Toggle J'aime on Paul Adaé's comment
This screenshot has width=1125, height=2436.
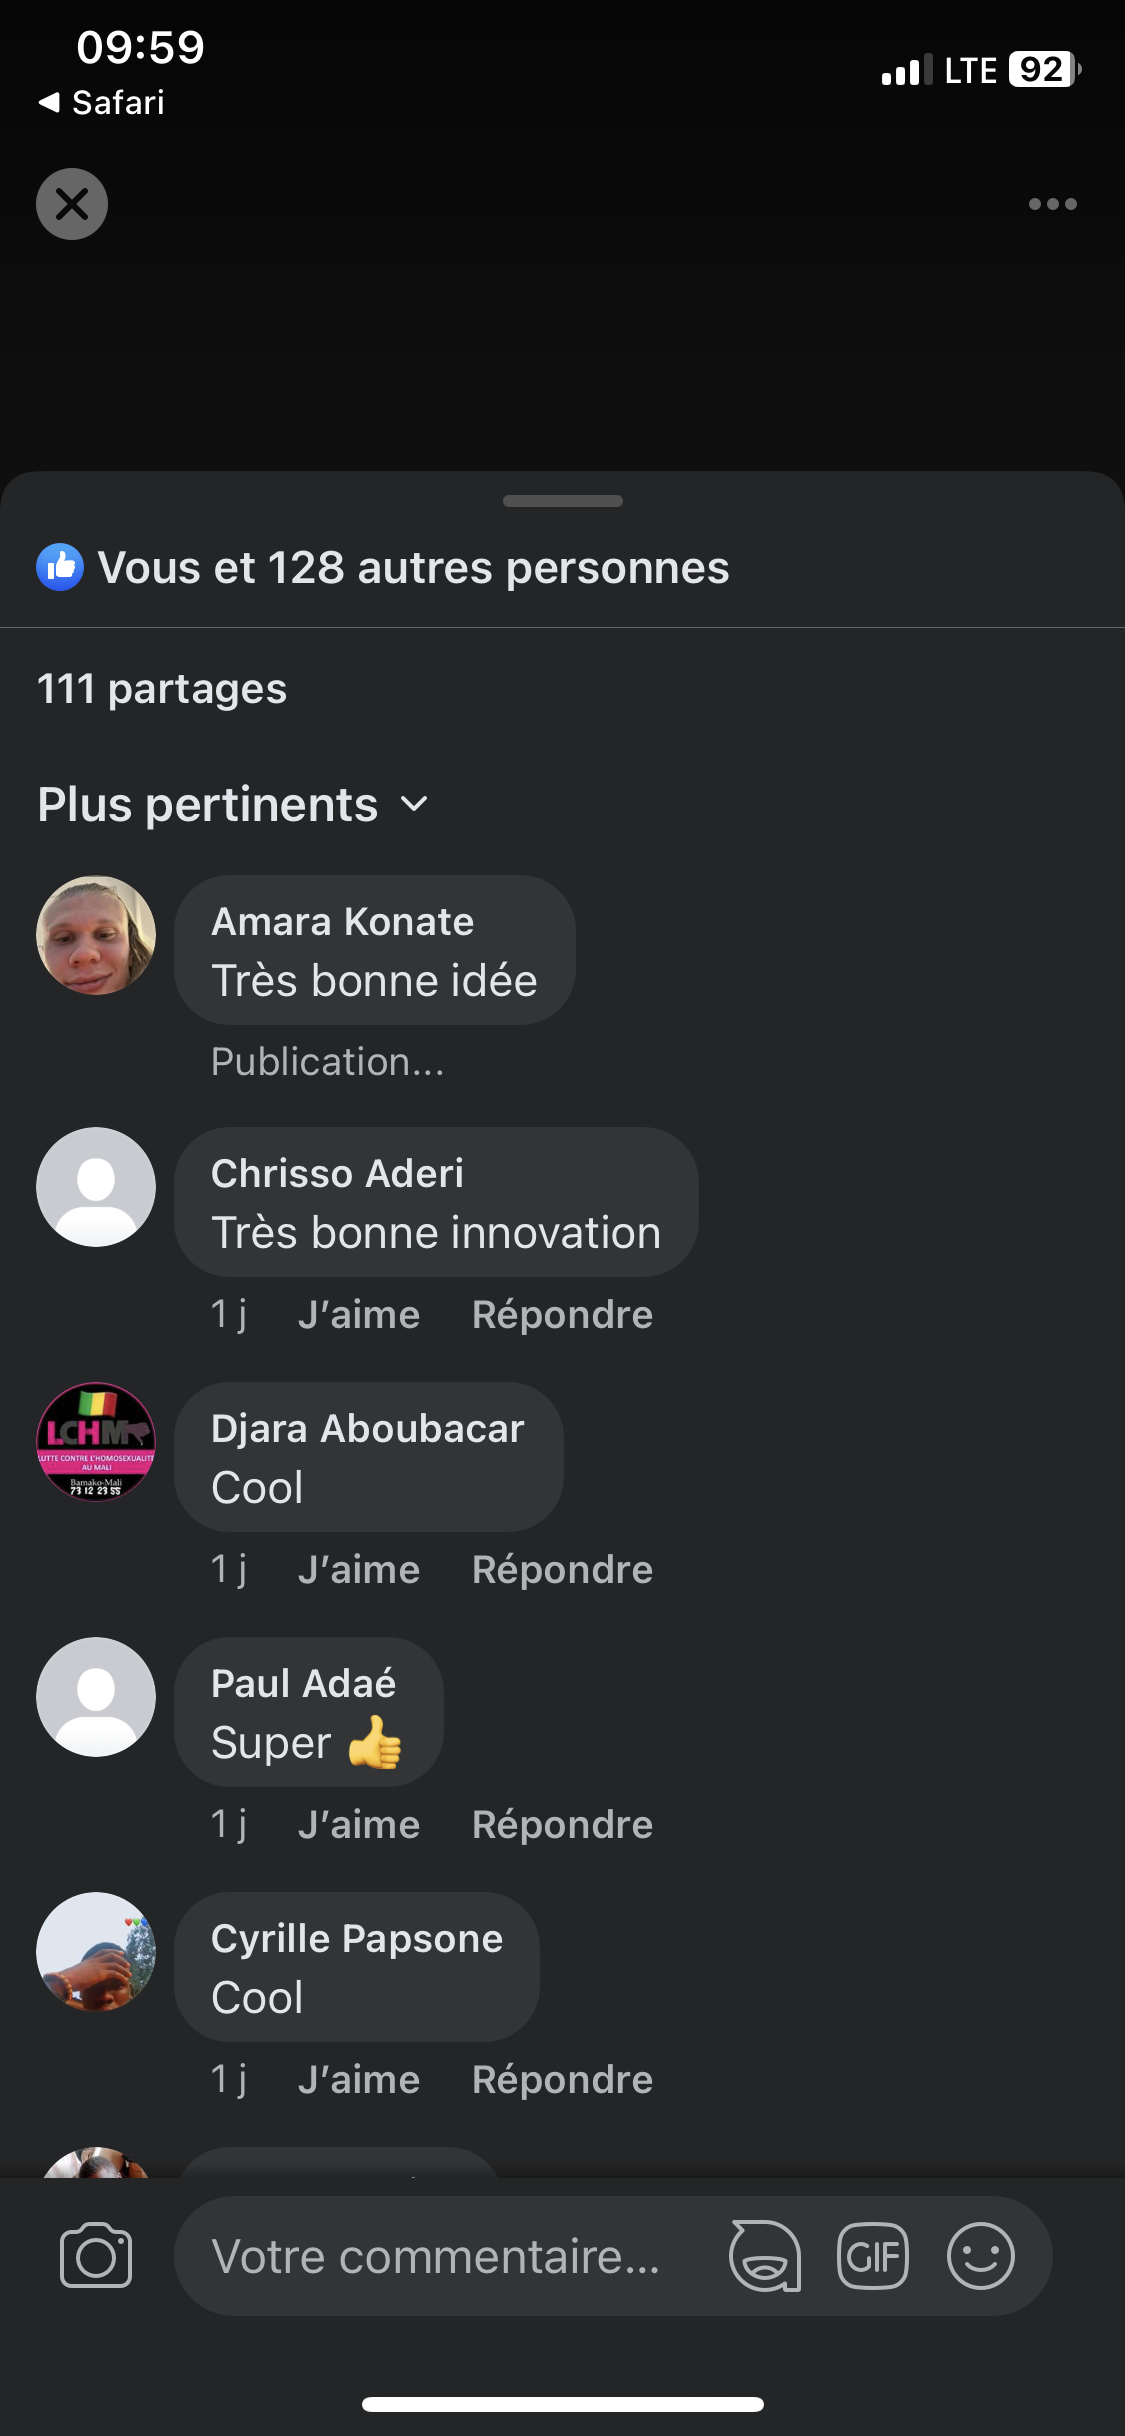click(359, 1824)
